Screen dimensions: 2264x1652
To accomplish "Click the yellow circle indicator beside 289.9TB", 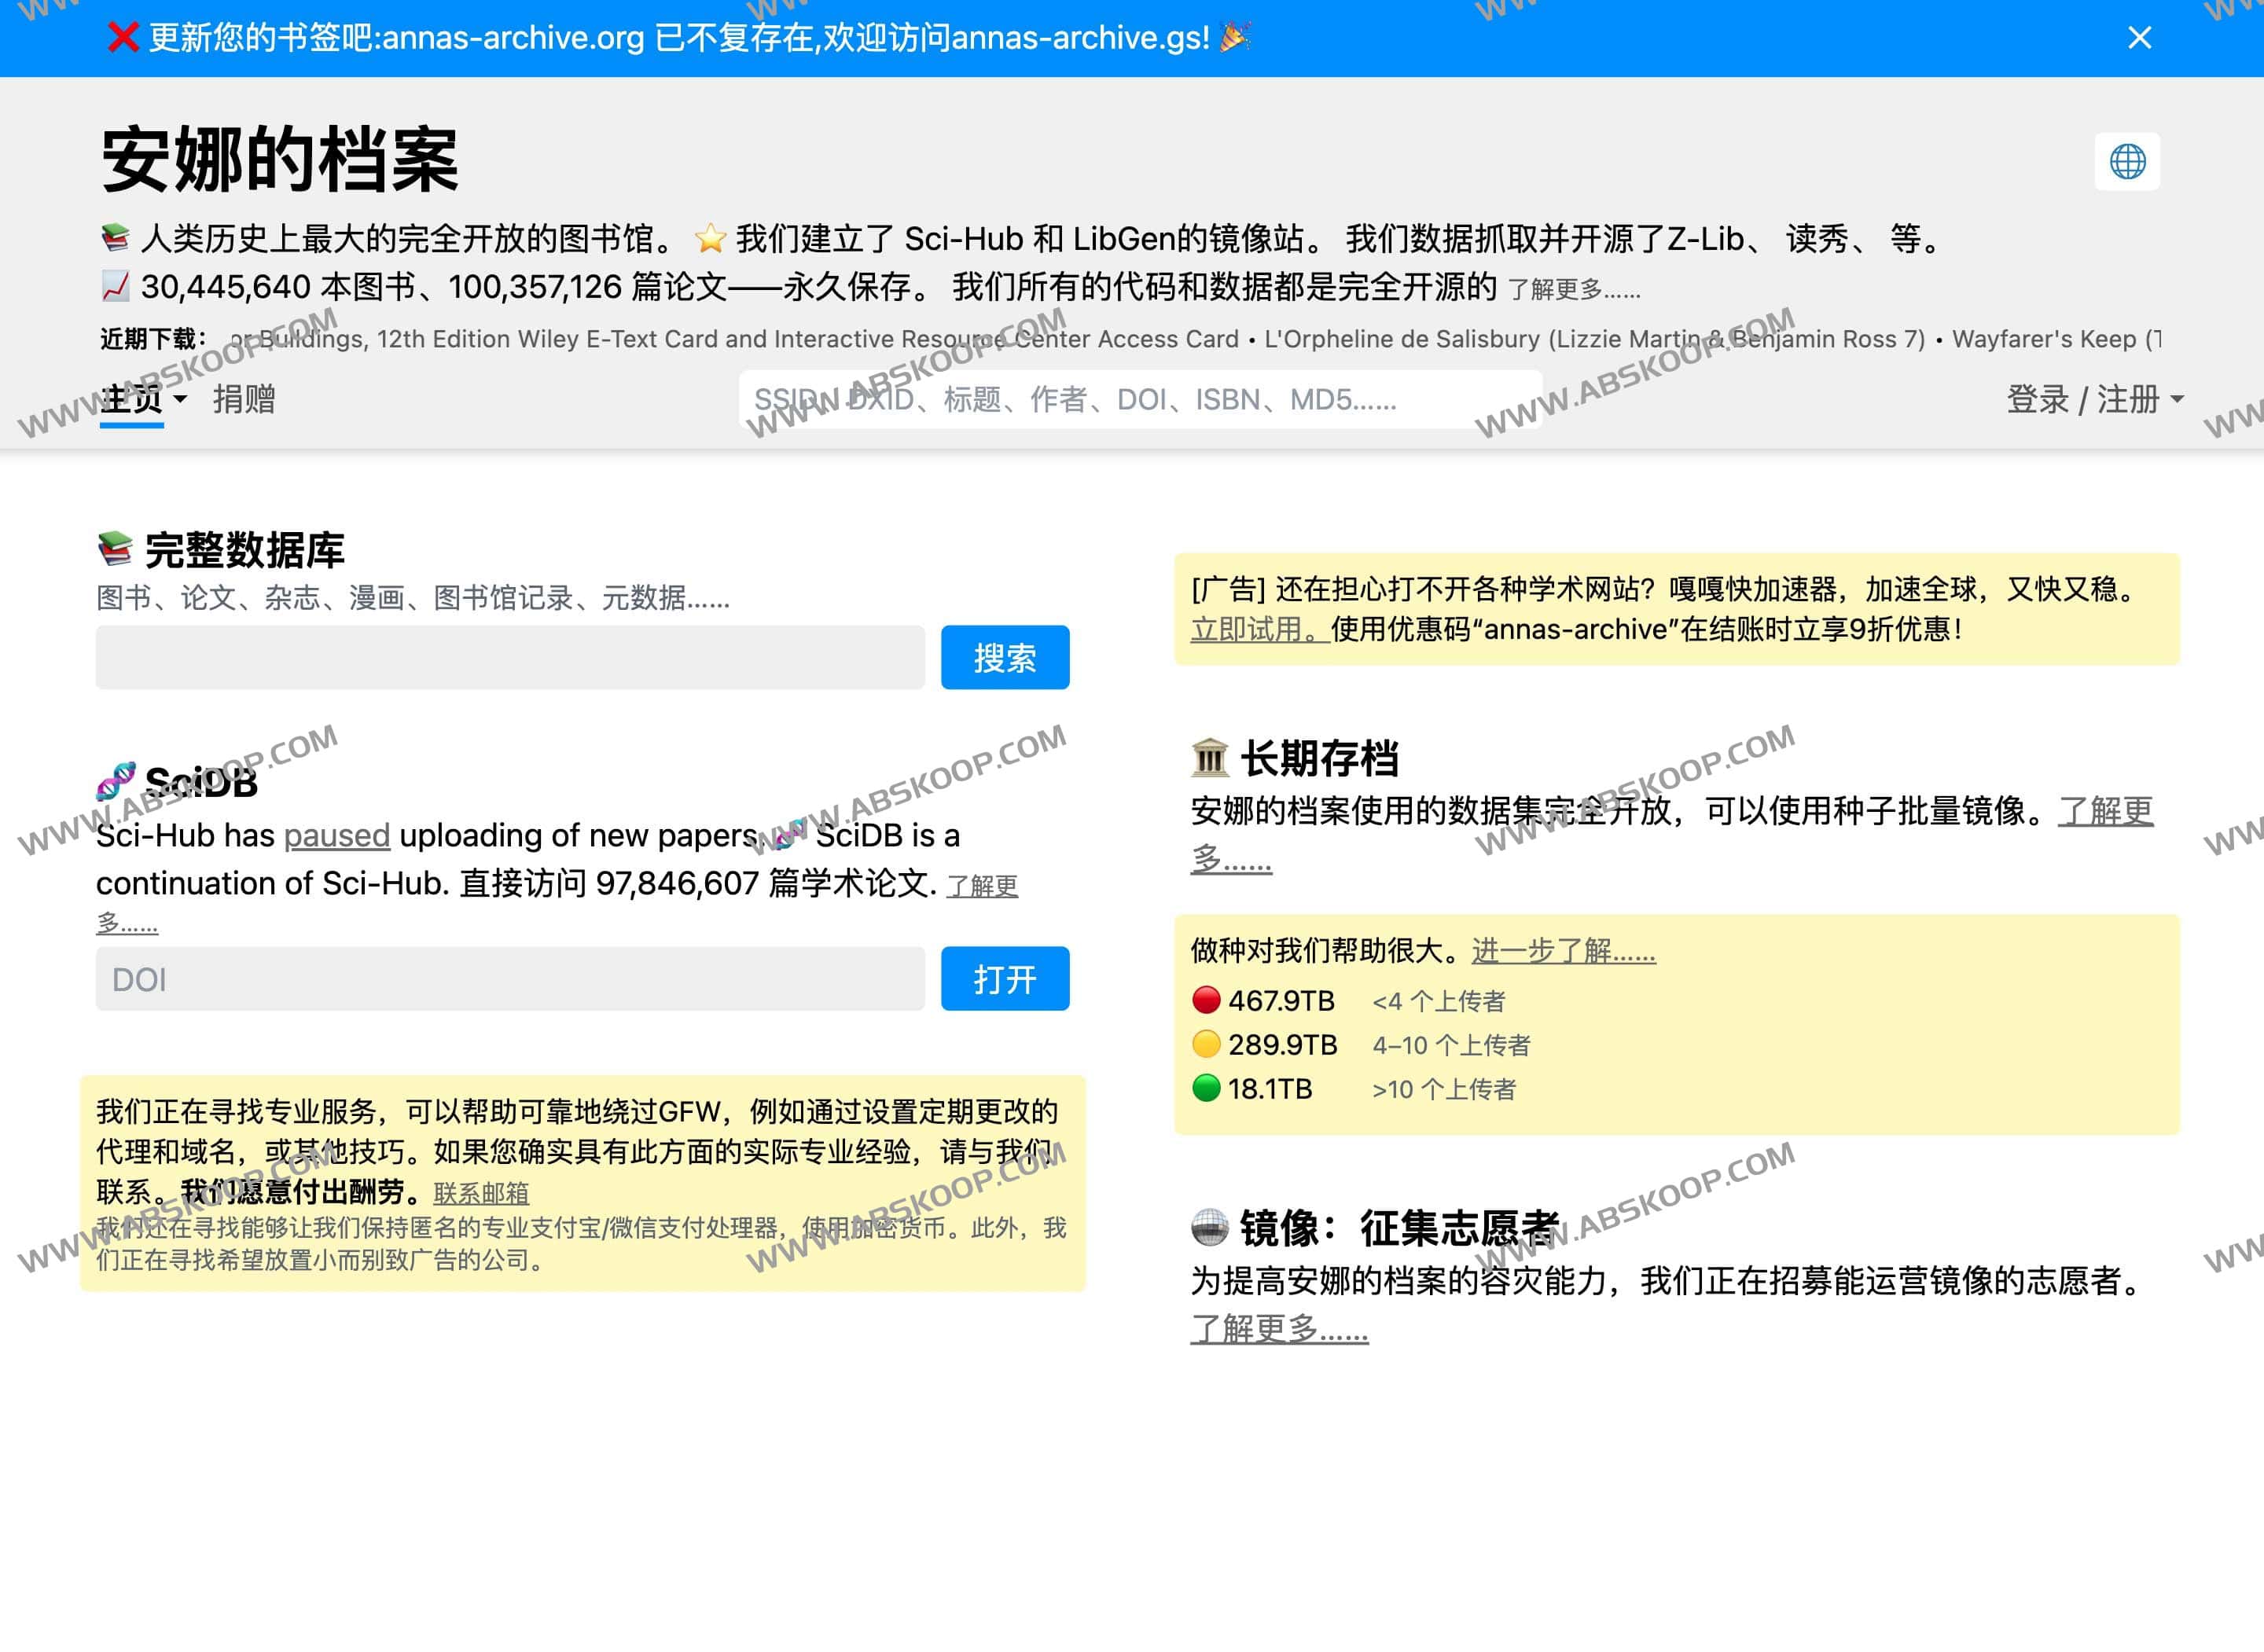I will point(1205,1044).
